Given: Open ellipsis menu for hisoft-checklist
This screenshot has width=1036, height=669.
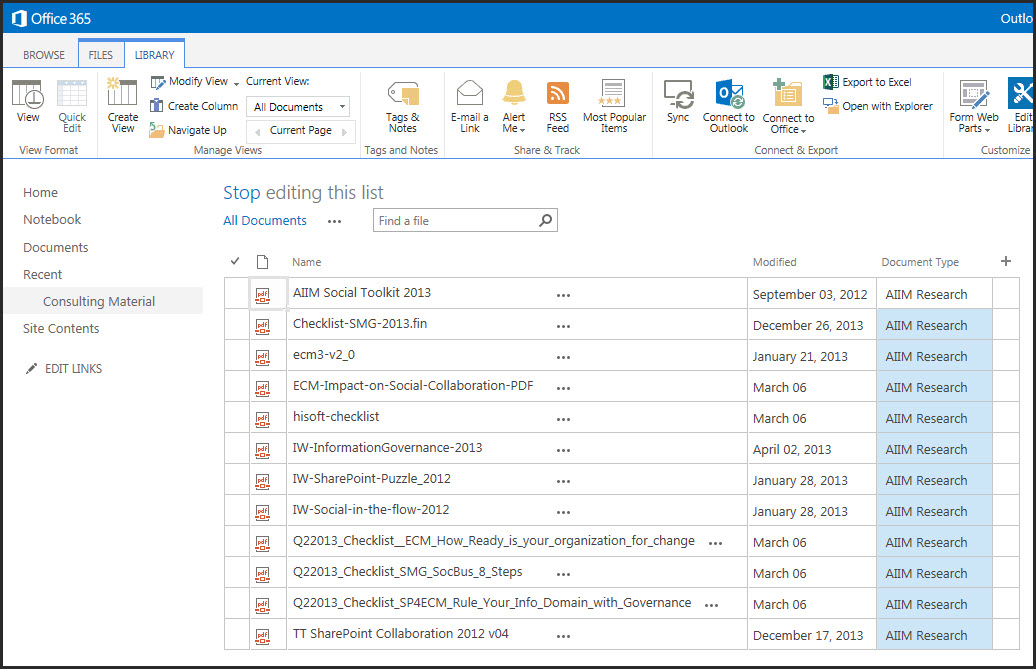Looking at the screenshot, I should click(x=563, y=418).
